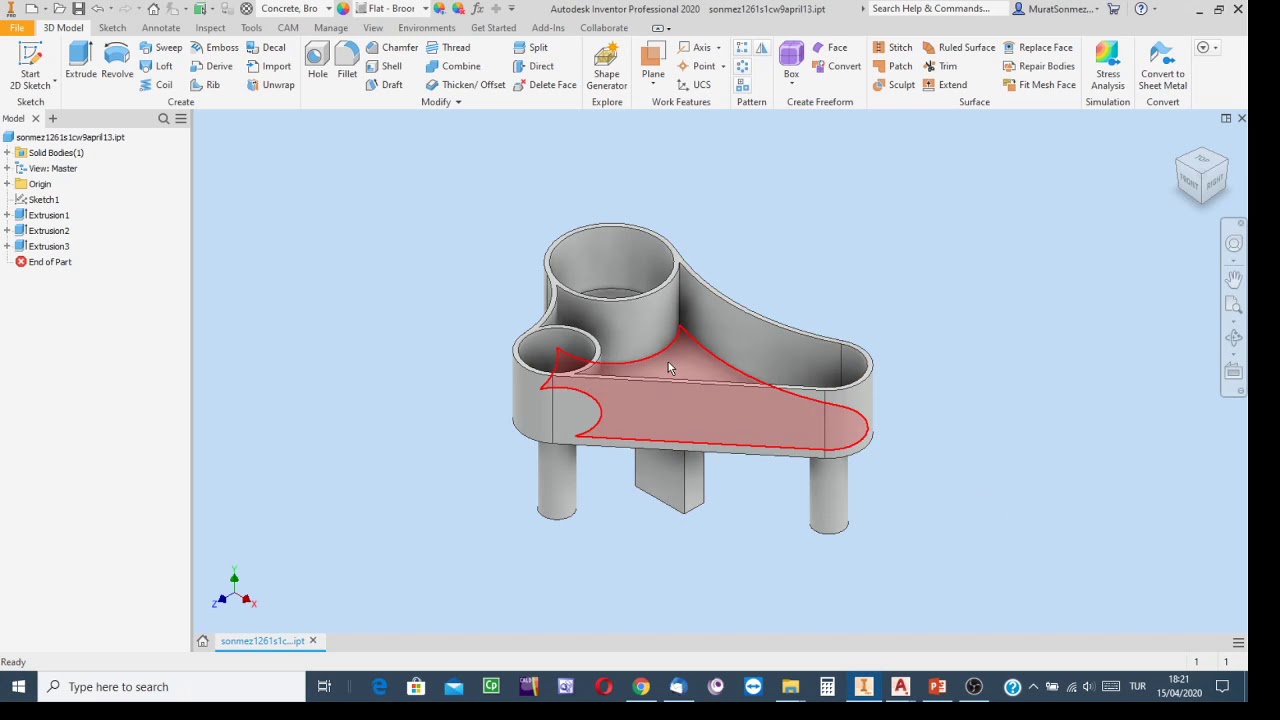Expand the Extrusion3 feature node
The height and width of the screenshot is (720, 1280).
7,246
